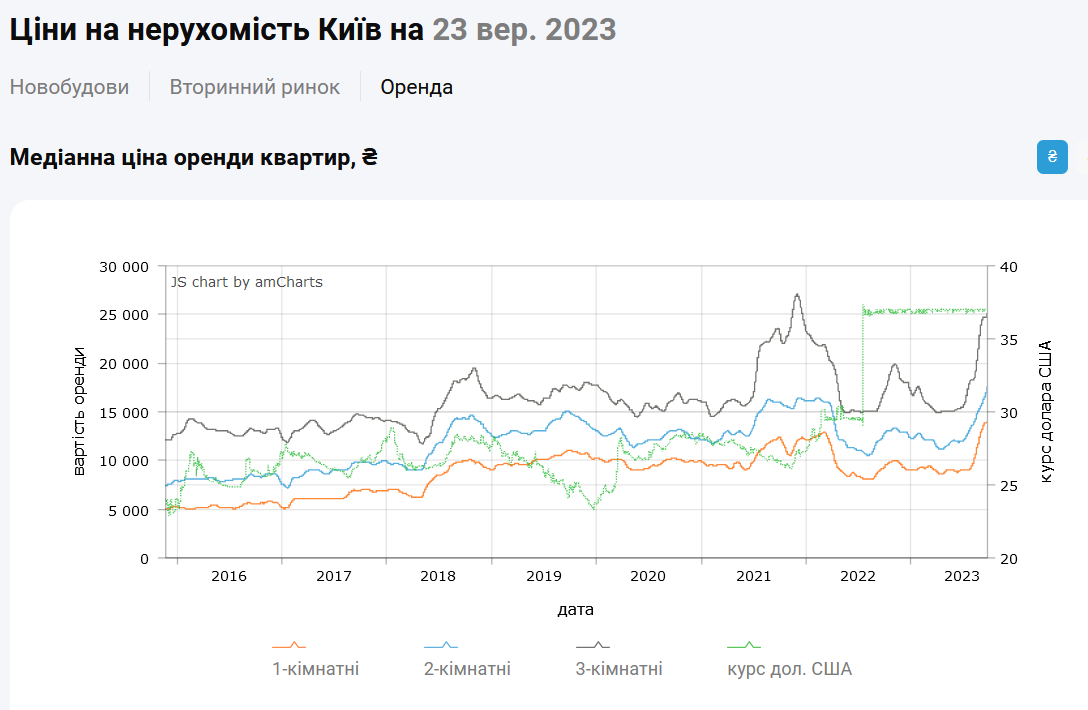The width and height of the screenshot is (1088, 710).
Task: Switch to the Новобудови tab
Action: pyautogui.click(x=69, y=87)
